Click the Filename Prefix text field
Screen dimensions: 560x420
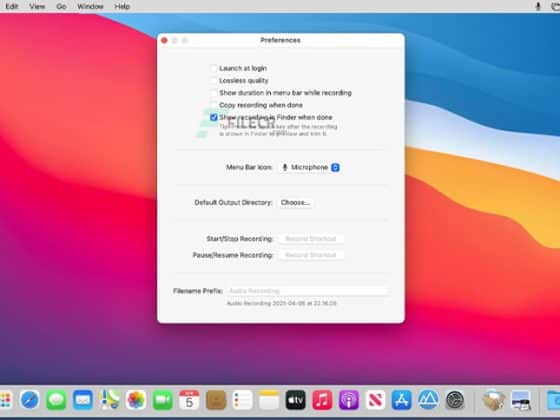[x=307, y=291]
